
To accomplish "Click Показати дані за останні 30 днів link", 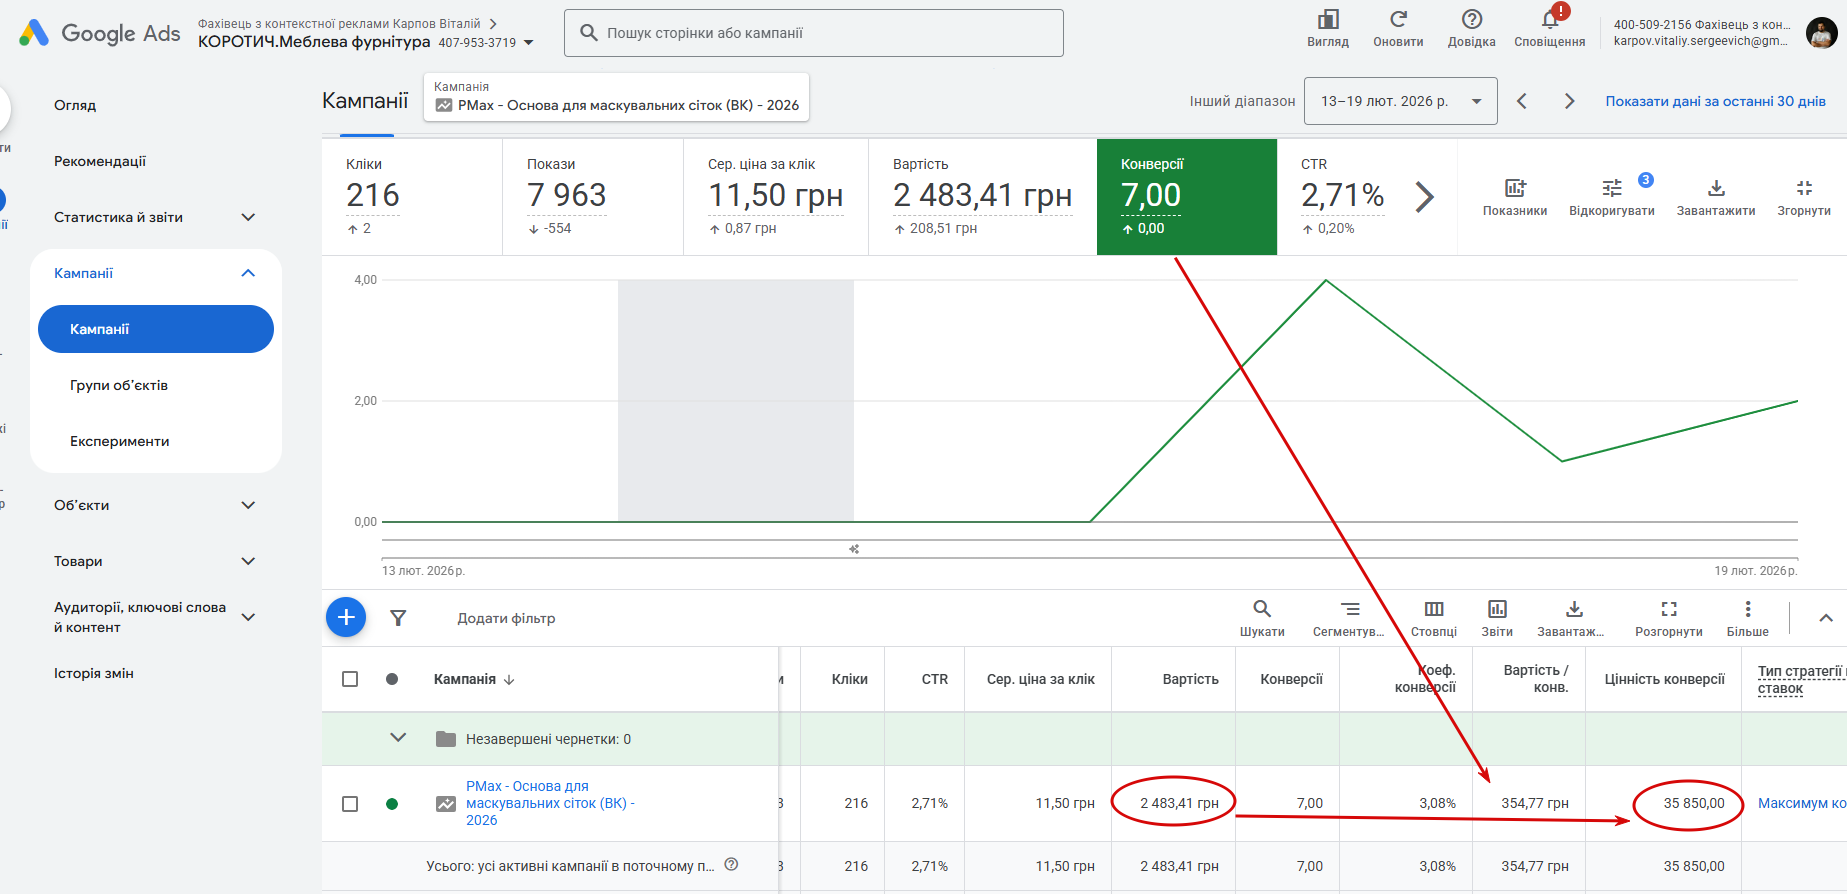I will point(1715,101).
